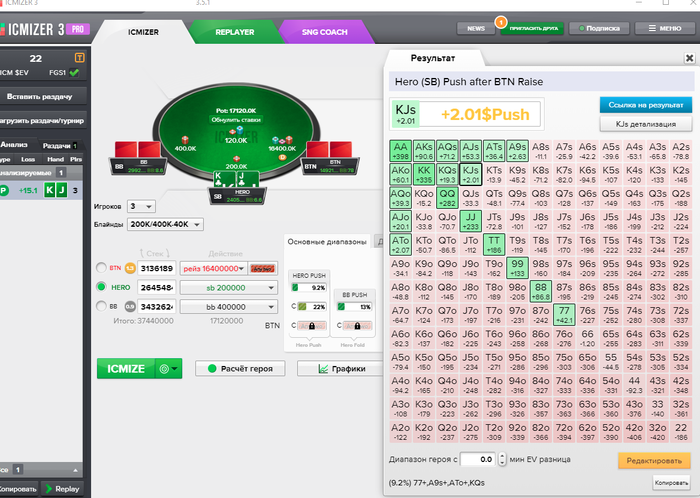Image resolution: width=700 pixels, height=498 pixels.
Task: Click the Расчёт героя button
Action: pos(240,369)
